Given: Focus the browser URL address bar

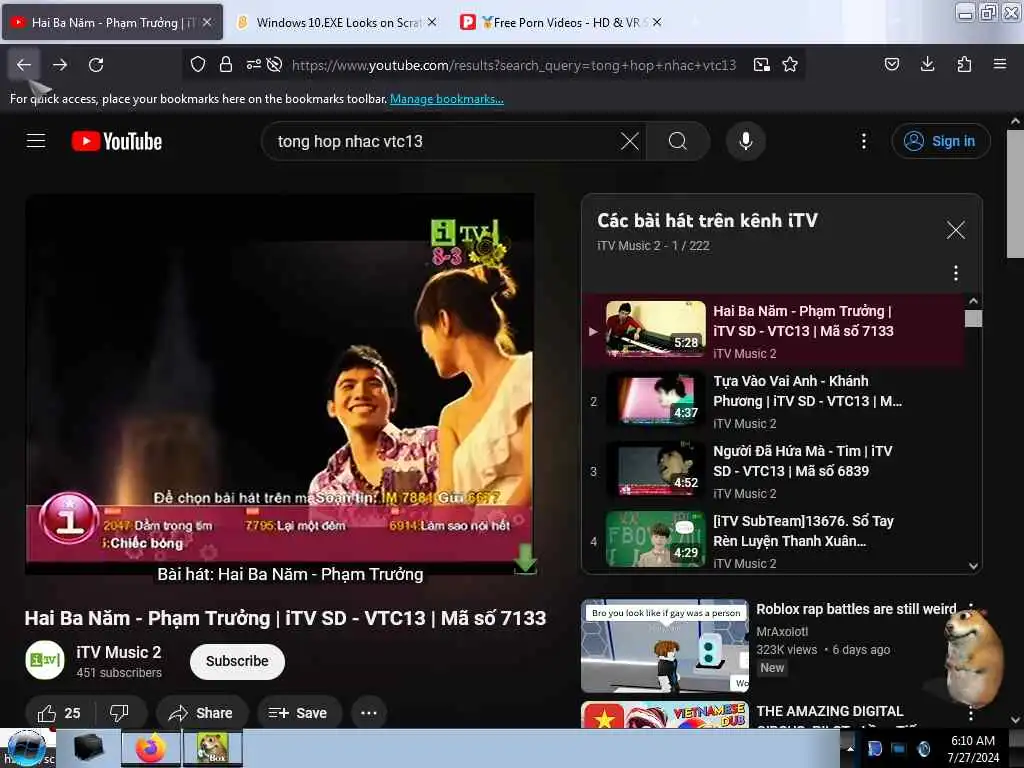Looking at the screenshot, I should coord(514,65).
